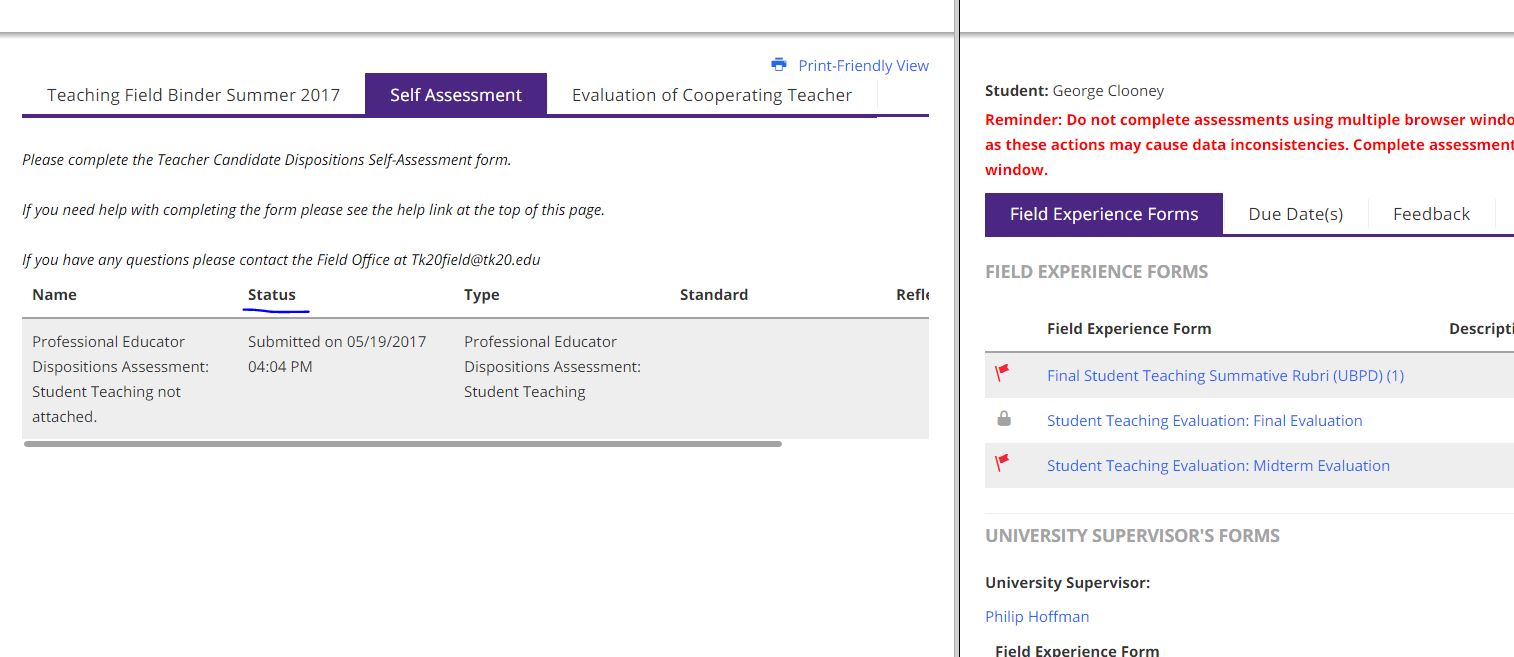The image size is (1514, 657).
Task: Click the horizontal scrollbar under the assessment table
Action: 402,443
